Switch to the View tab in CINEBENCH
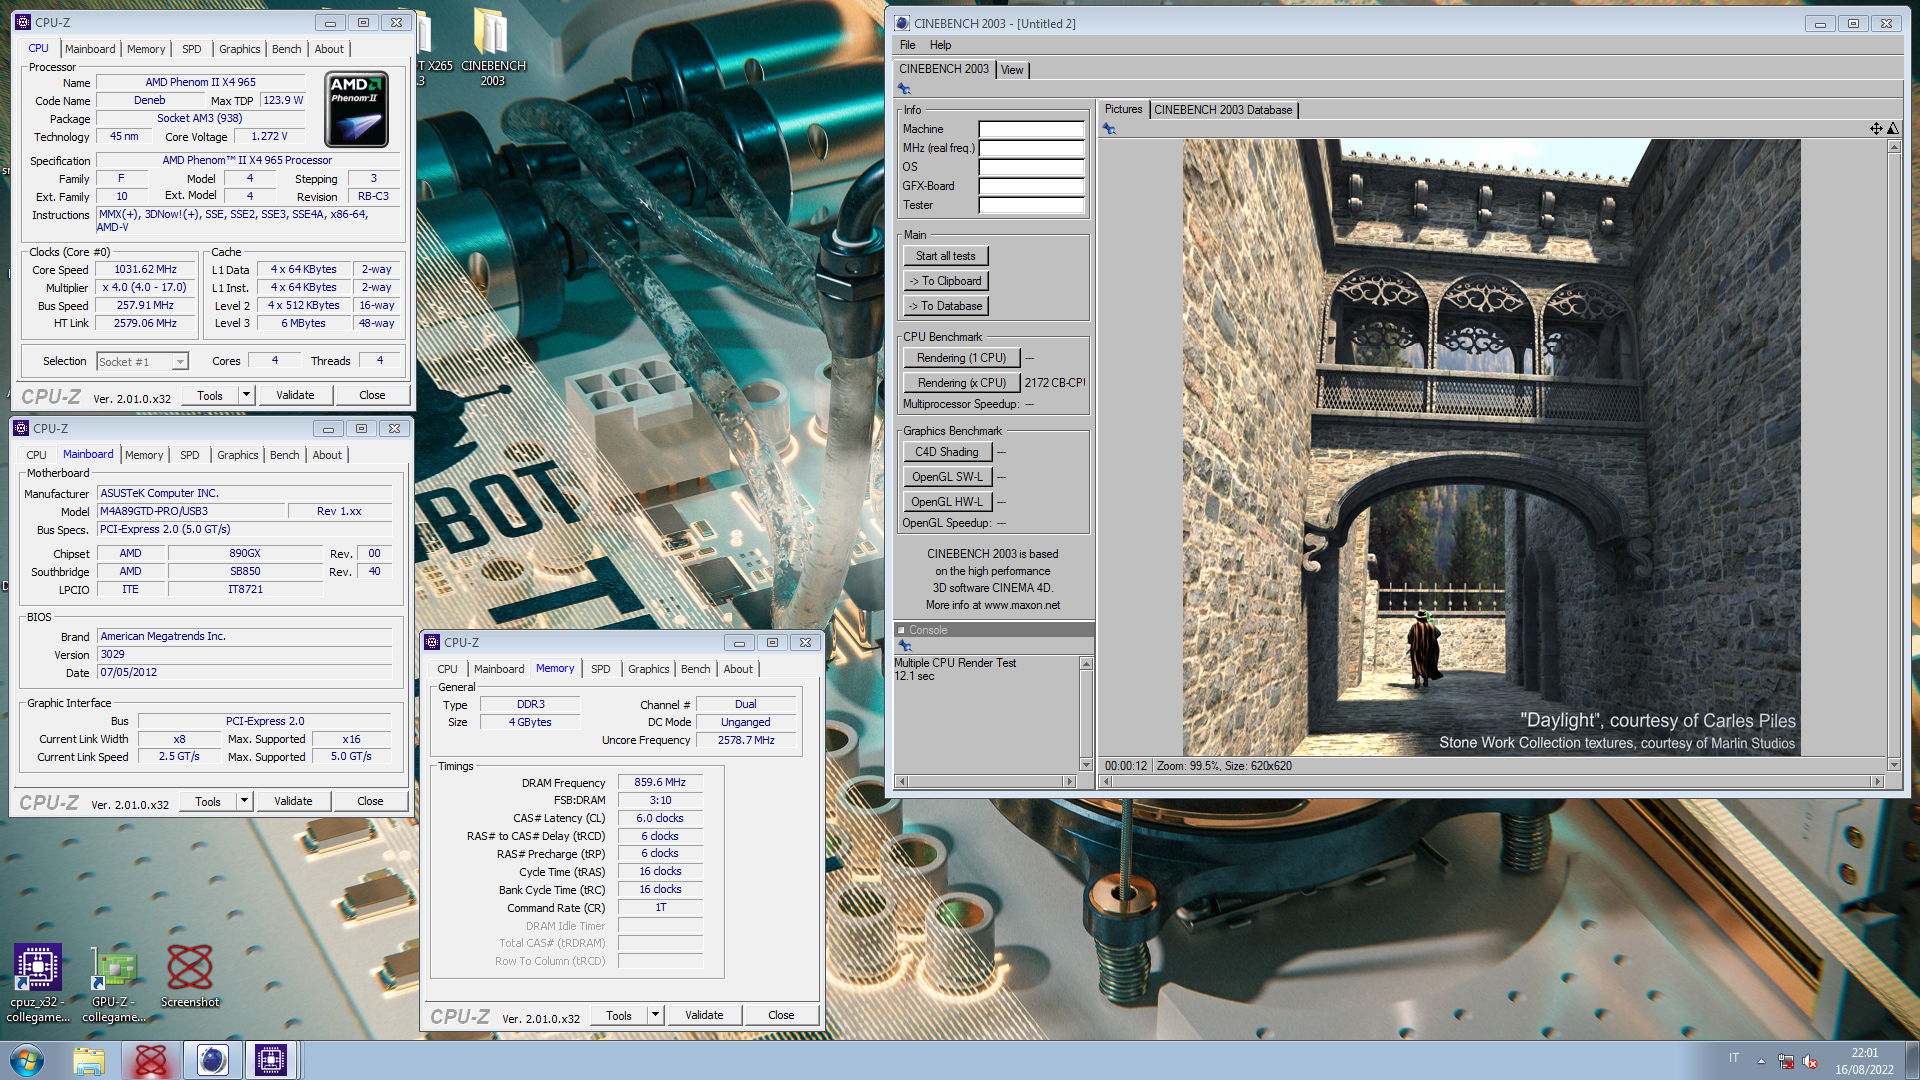 (1012, 70)
